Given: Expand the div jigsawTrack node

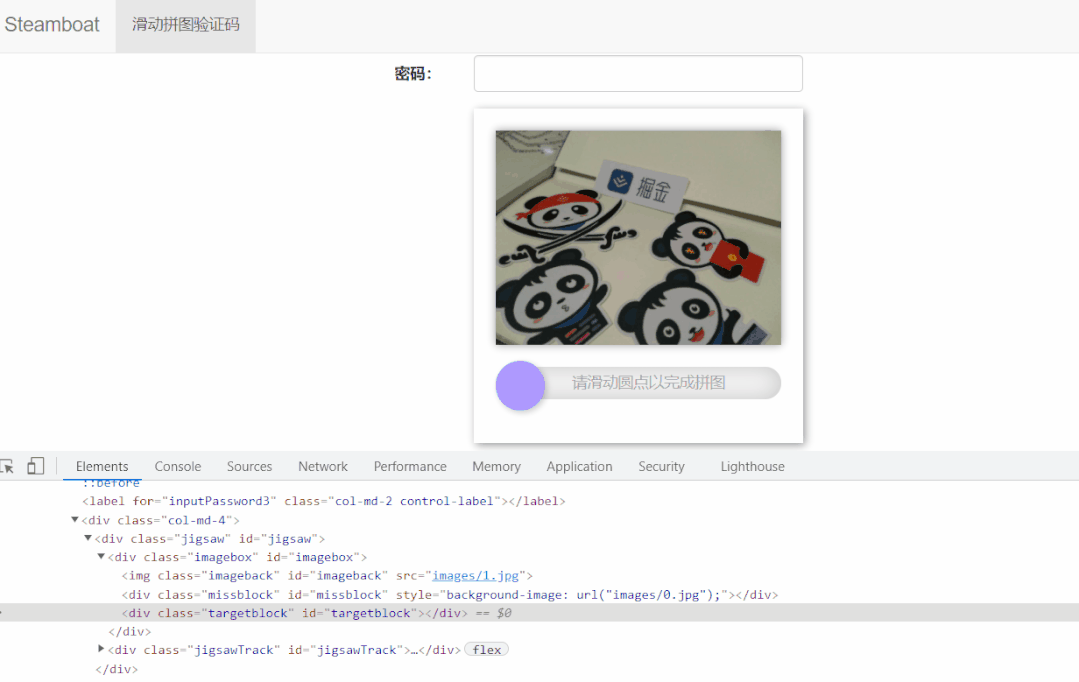Looking at the screenshot, I should point(100,649).
